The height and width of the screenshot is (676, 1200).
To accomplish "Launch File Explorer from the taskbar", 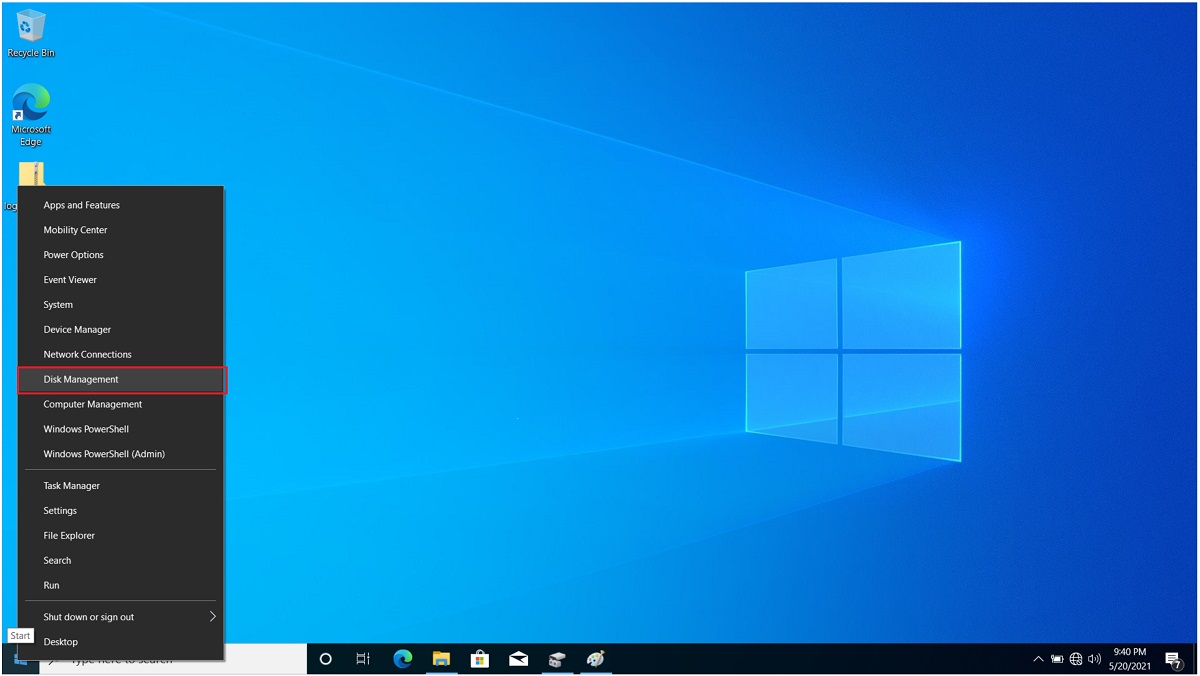I will tap(441, 659).
